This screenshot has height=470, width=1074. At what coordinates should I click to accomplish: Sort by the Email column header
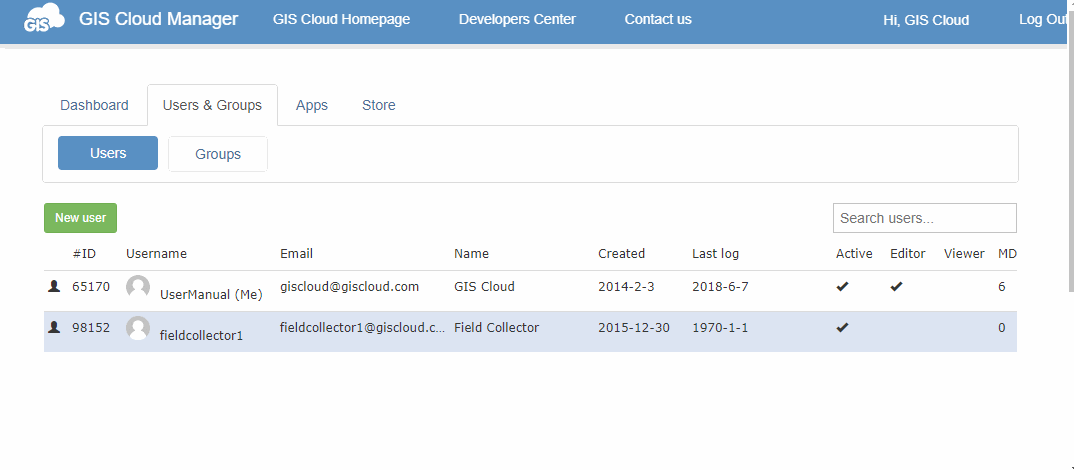pyautogui.click(x=297, y=253)
